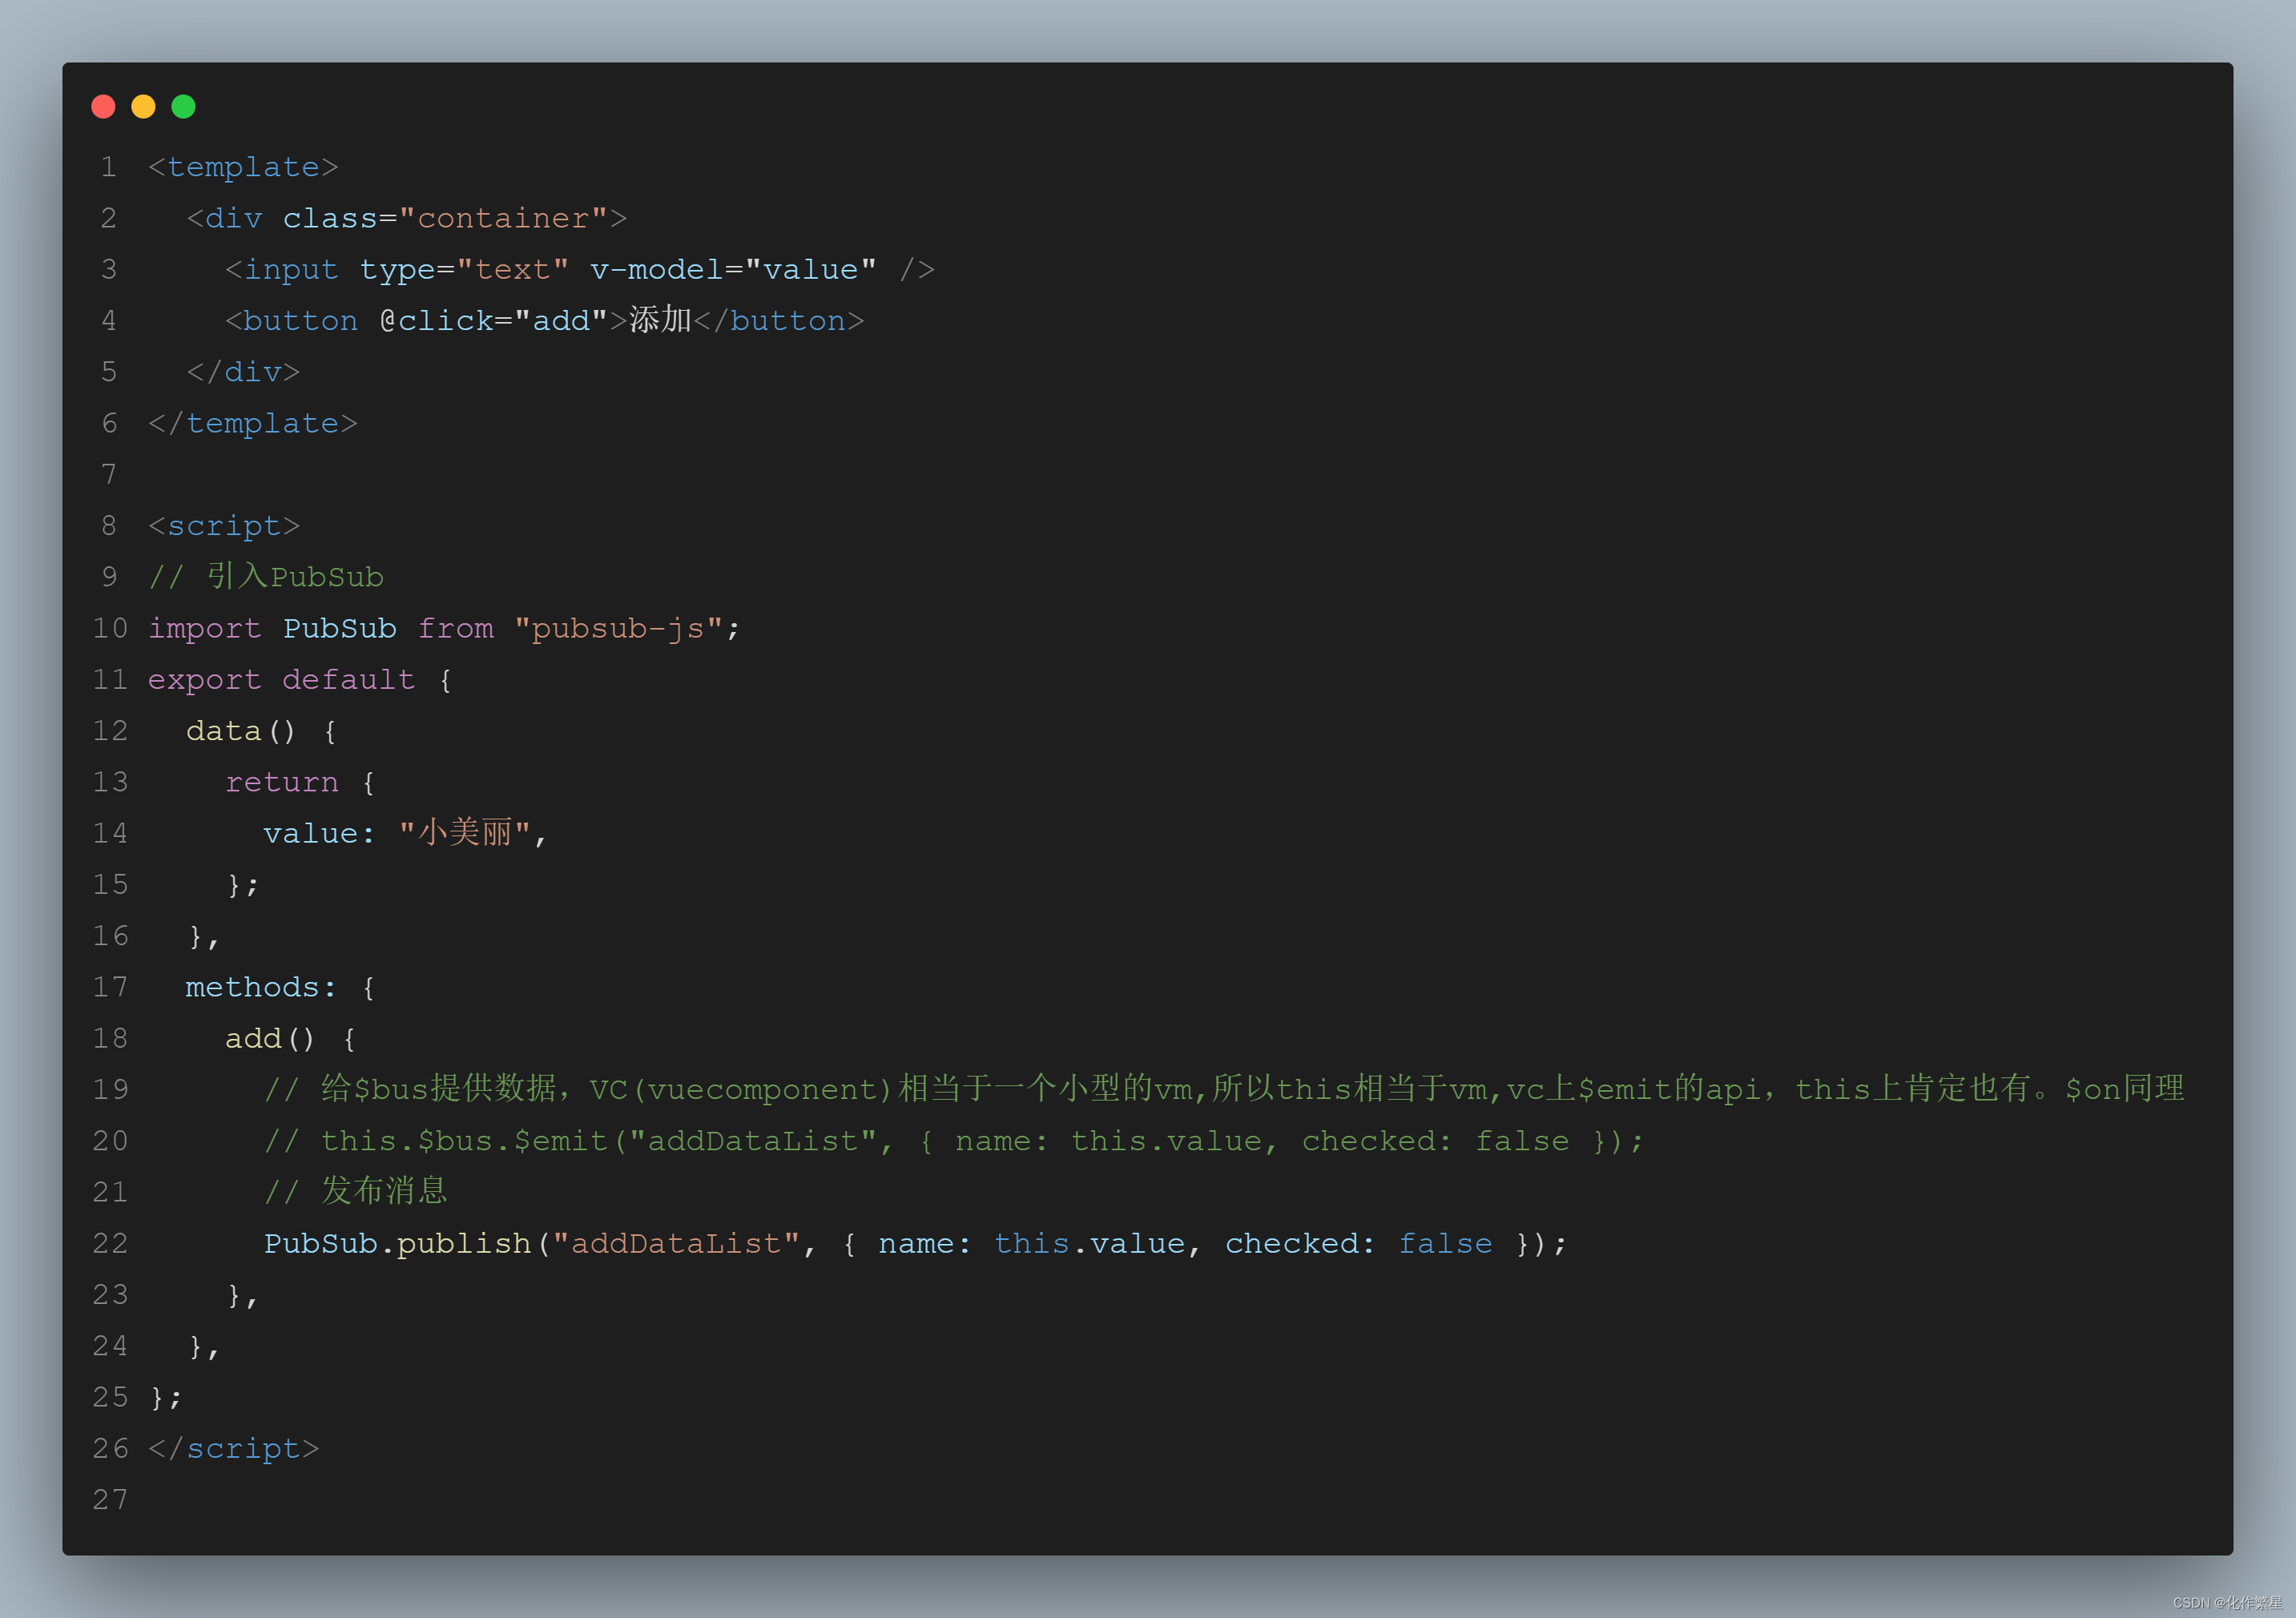This screenshot has width=2296, height=1618.
Task: Click the from keyword on line 10
Action: point(456,629)
